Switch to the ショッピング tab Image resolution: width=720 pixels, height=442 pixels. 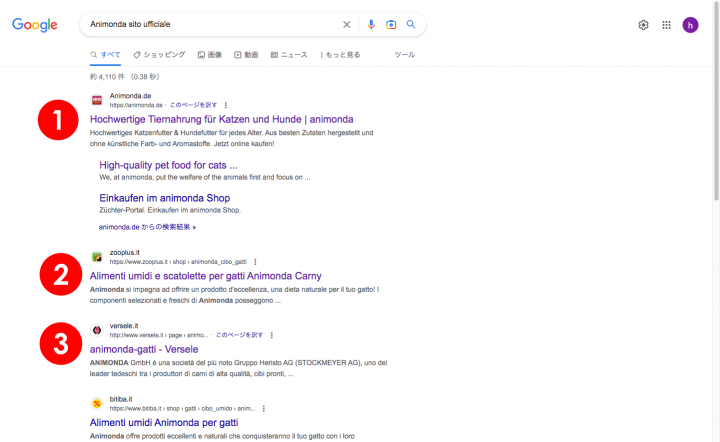(160, 54)
